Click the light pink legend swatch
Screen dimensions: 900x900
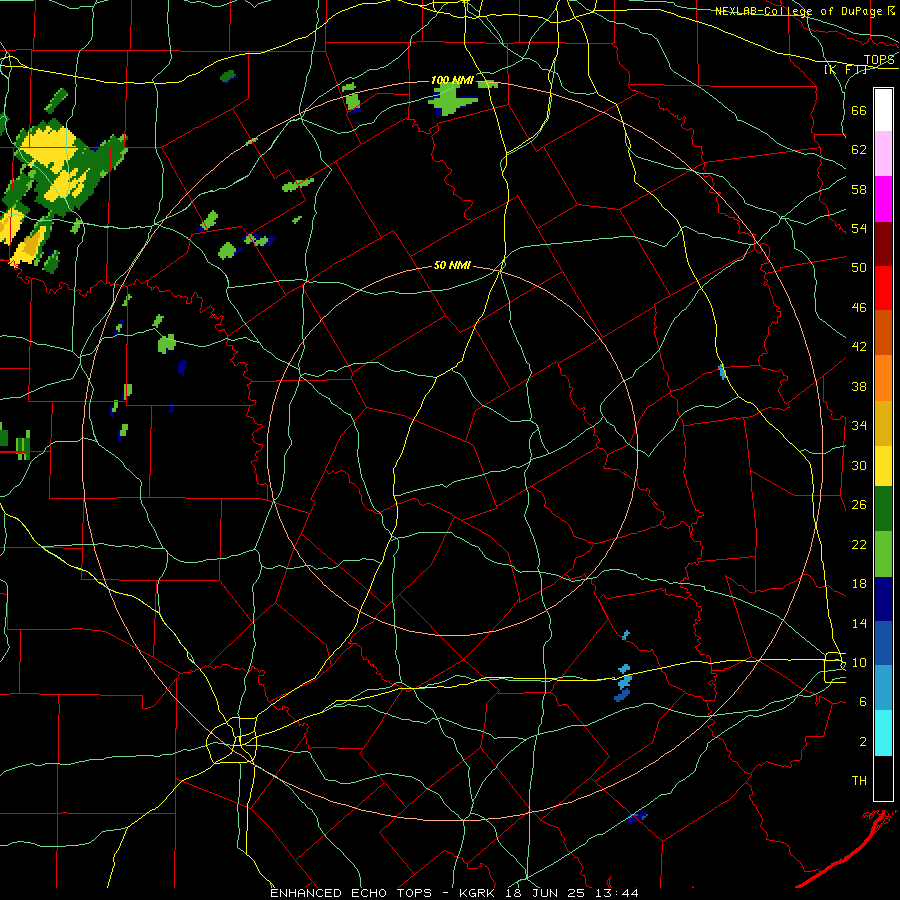coord(883,154)
